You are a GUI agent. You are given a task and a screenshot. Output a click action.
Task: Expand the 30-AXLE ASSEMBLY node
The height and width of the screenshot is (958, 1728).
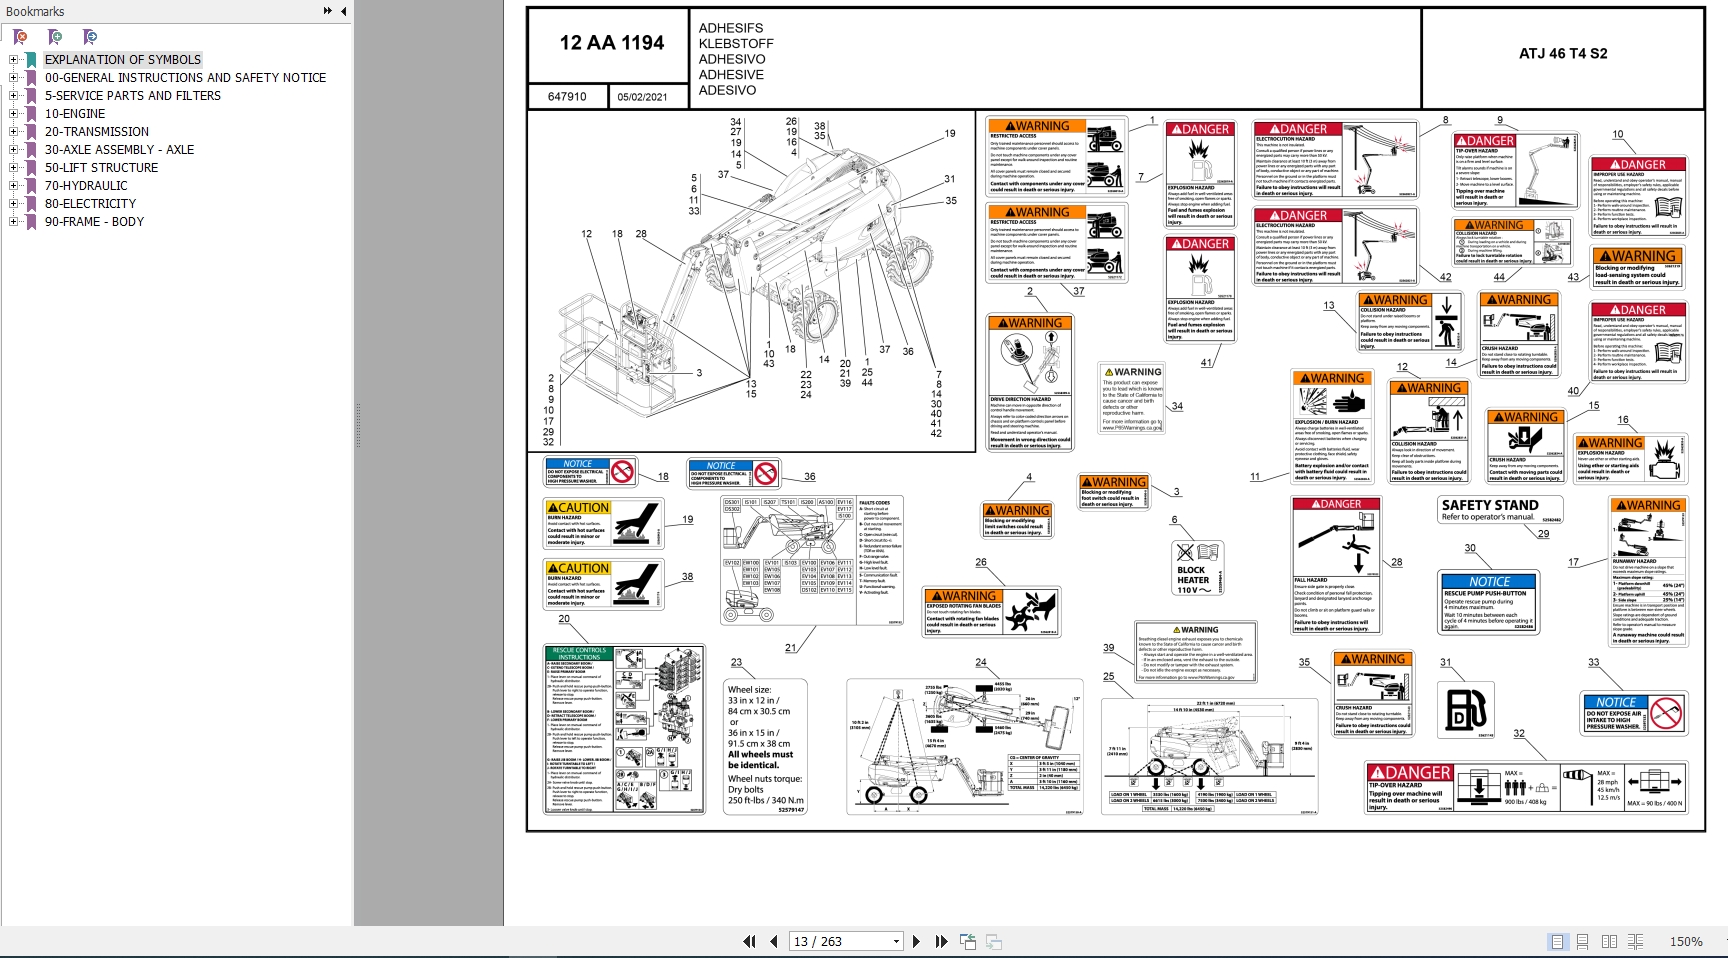(x=14, y=150)
